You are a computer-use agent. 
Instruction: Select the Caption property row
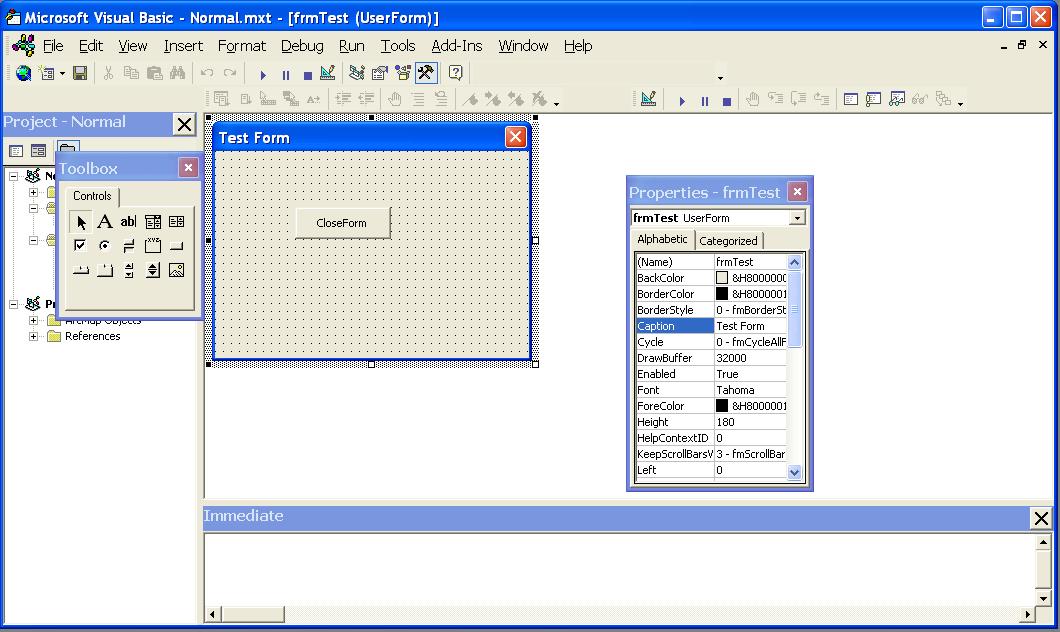coord(711,326)
